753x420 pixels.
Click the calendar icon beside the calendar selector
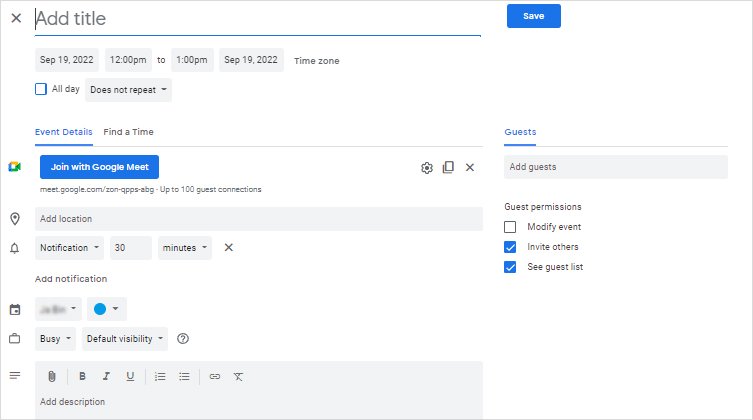click(x=15, y=310)
